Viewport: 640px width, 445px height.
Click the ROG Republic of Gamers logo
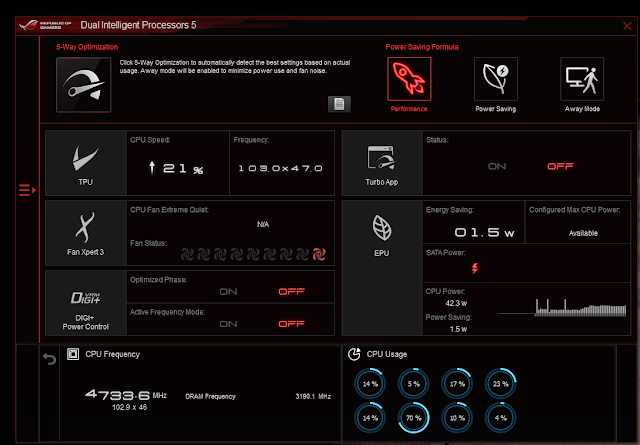click(45, 25)
